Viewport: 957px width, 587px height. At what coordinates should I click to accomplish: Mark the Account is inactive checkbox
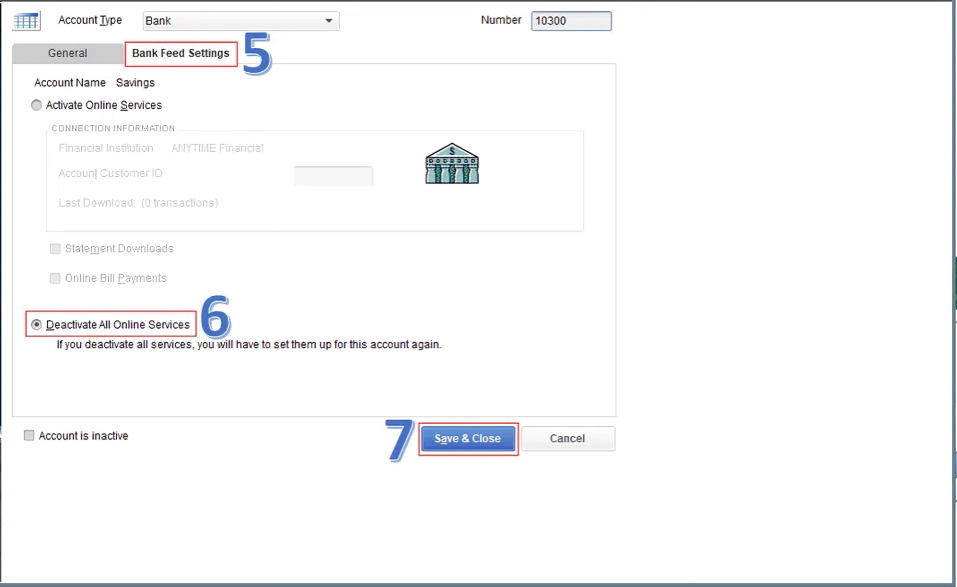pos(29,436)
